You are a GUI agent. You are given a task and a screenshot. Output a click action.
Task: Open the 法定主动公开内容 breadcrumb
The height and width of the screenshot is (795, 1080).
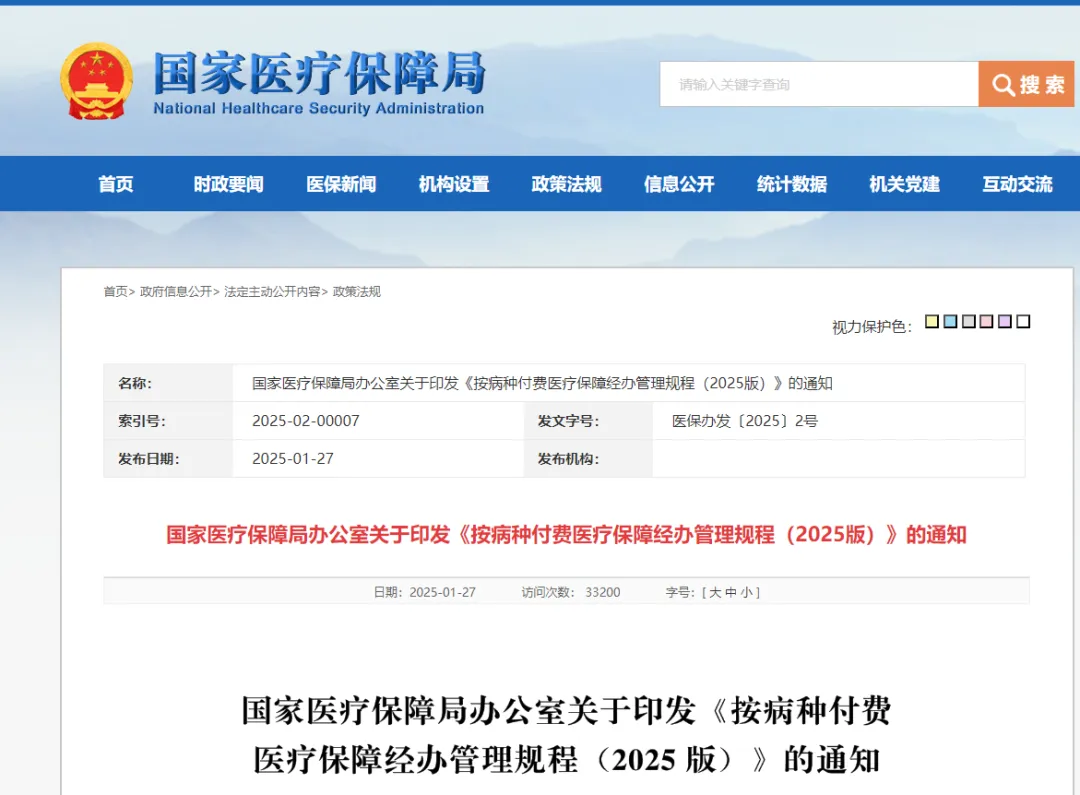coord(272,291)
